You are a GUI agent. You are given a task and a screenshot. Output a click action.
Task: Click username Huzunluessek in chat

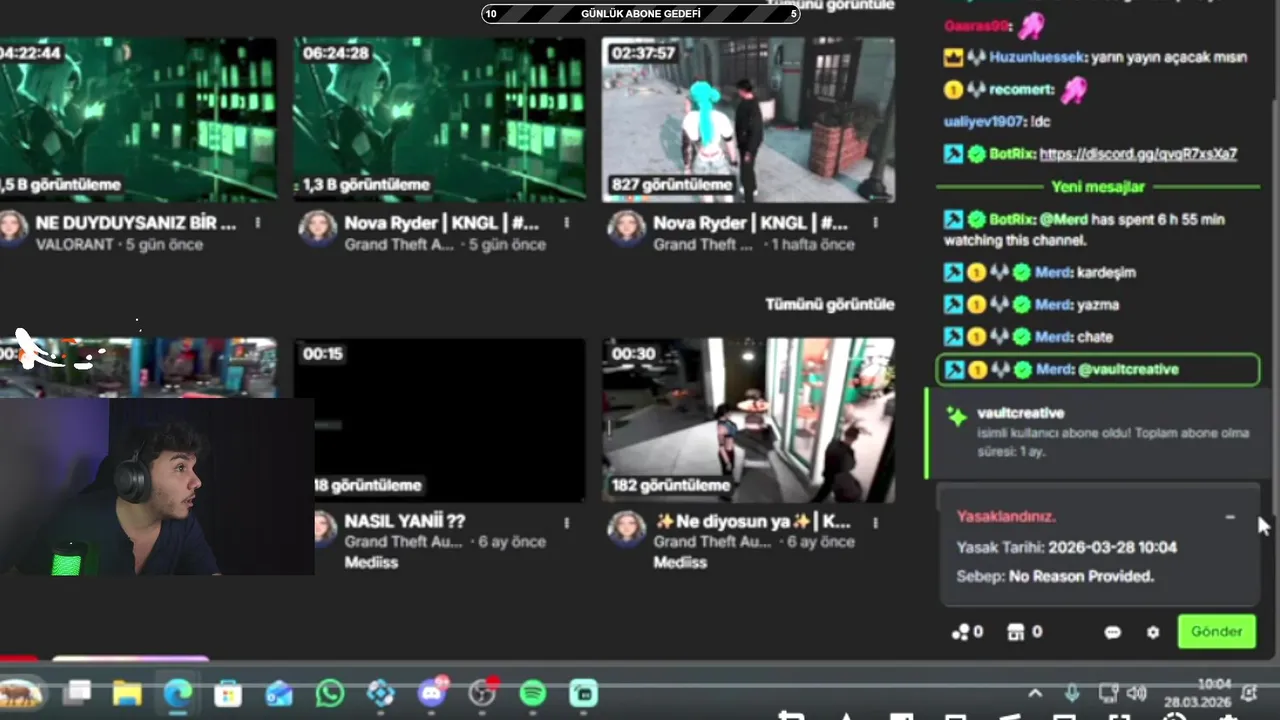point(1037,57)
